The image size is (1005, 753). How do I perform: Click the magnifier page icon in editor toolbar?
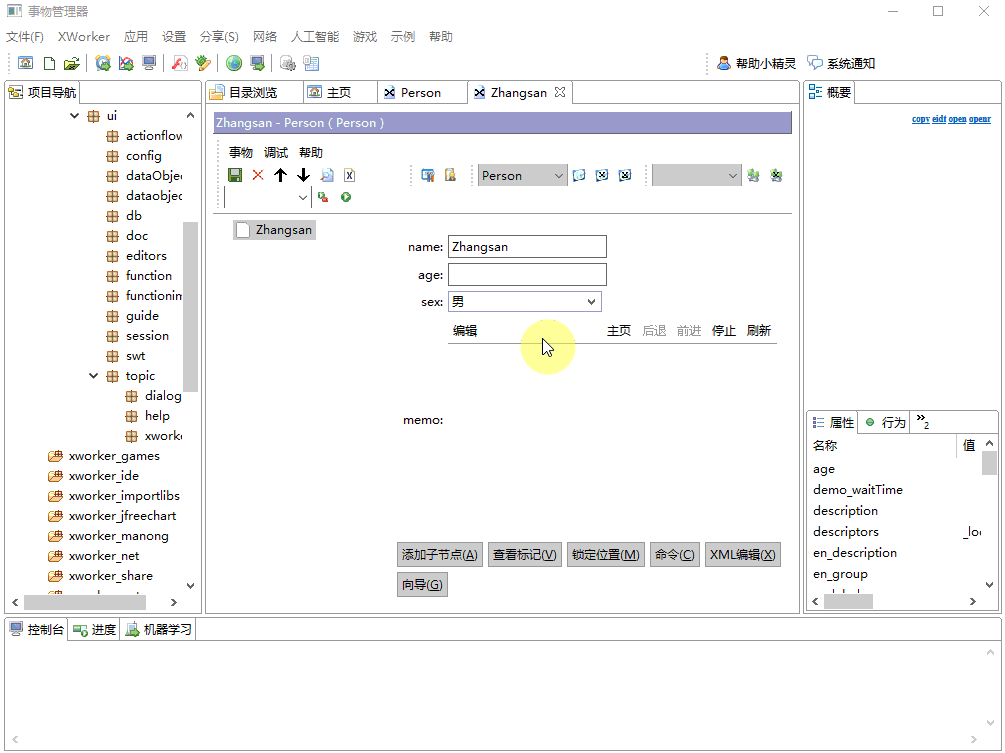click(327, 175)
